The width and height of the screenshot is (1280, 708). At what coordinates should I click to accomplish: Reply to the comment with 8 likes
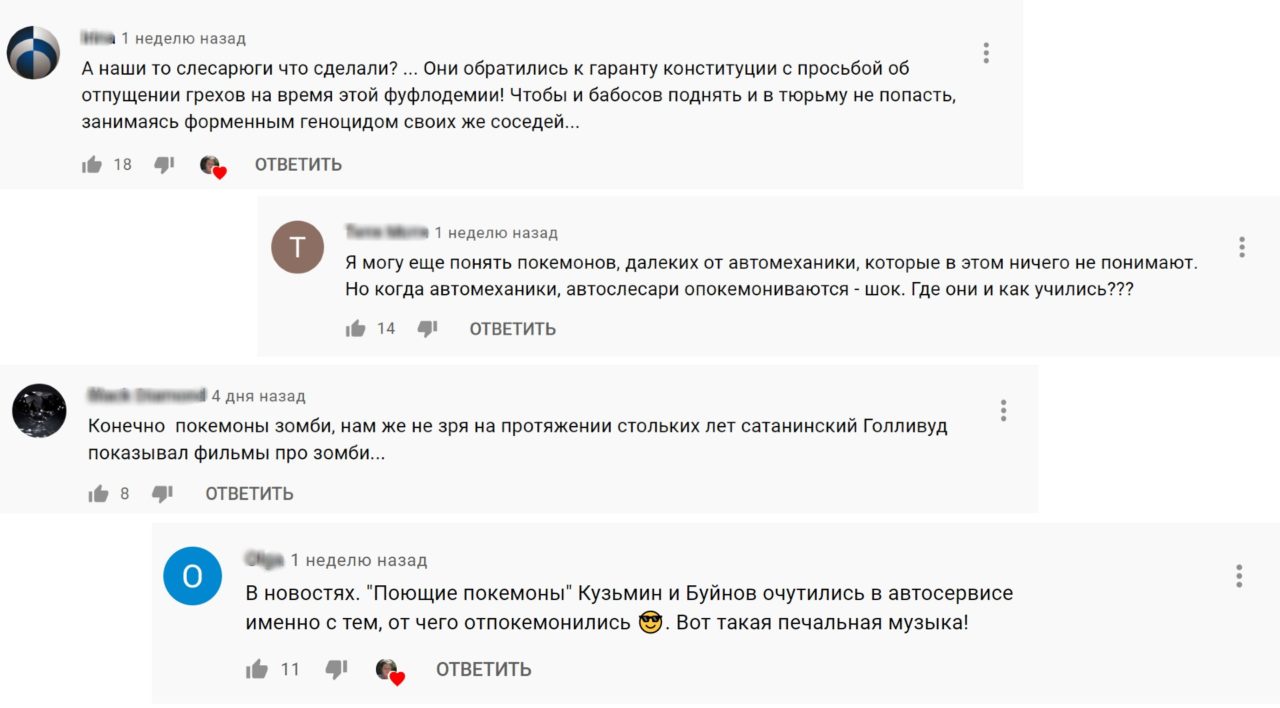[x=249, y=493]
